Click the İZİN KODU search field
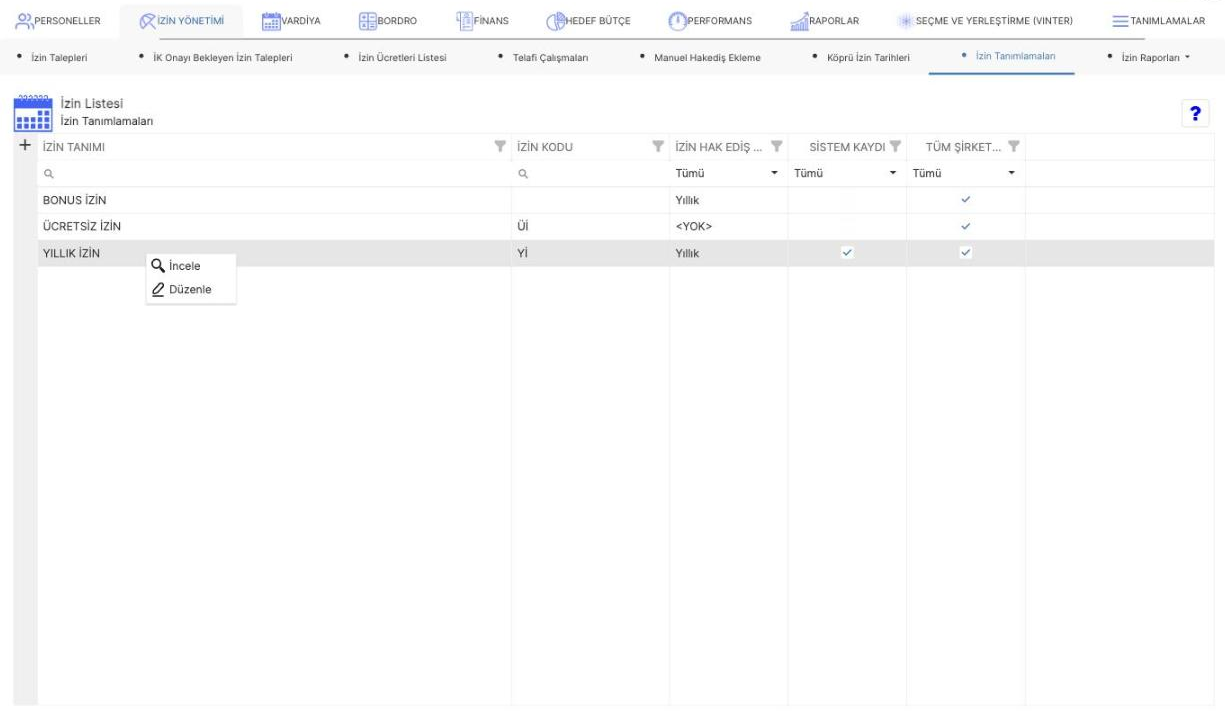1225x715 pixels. (590, 173)
